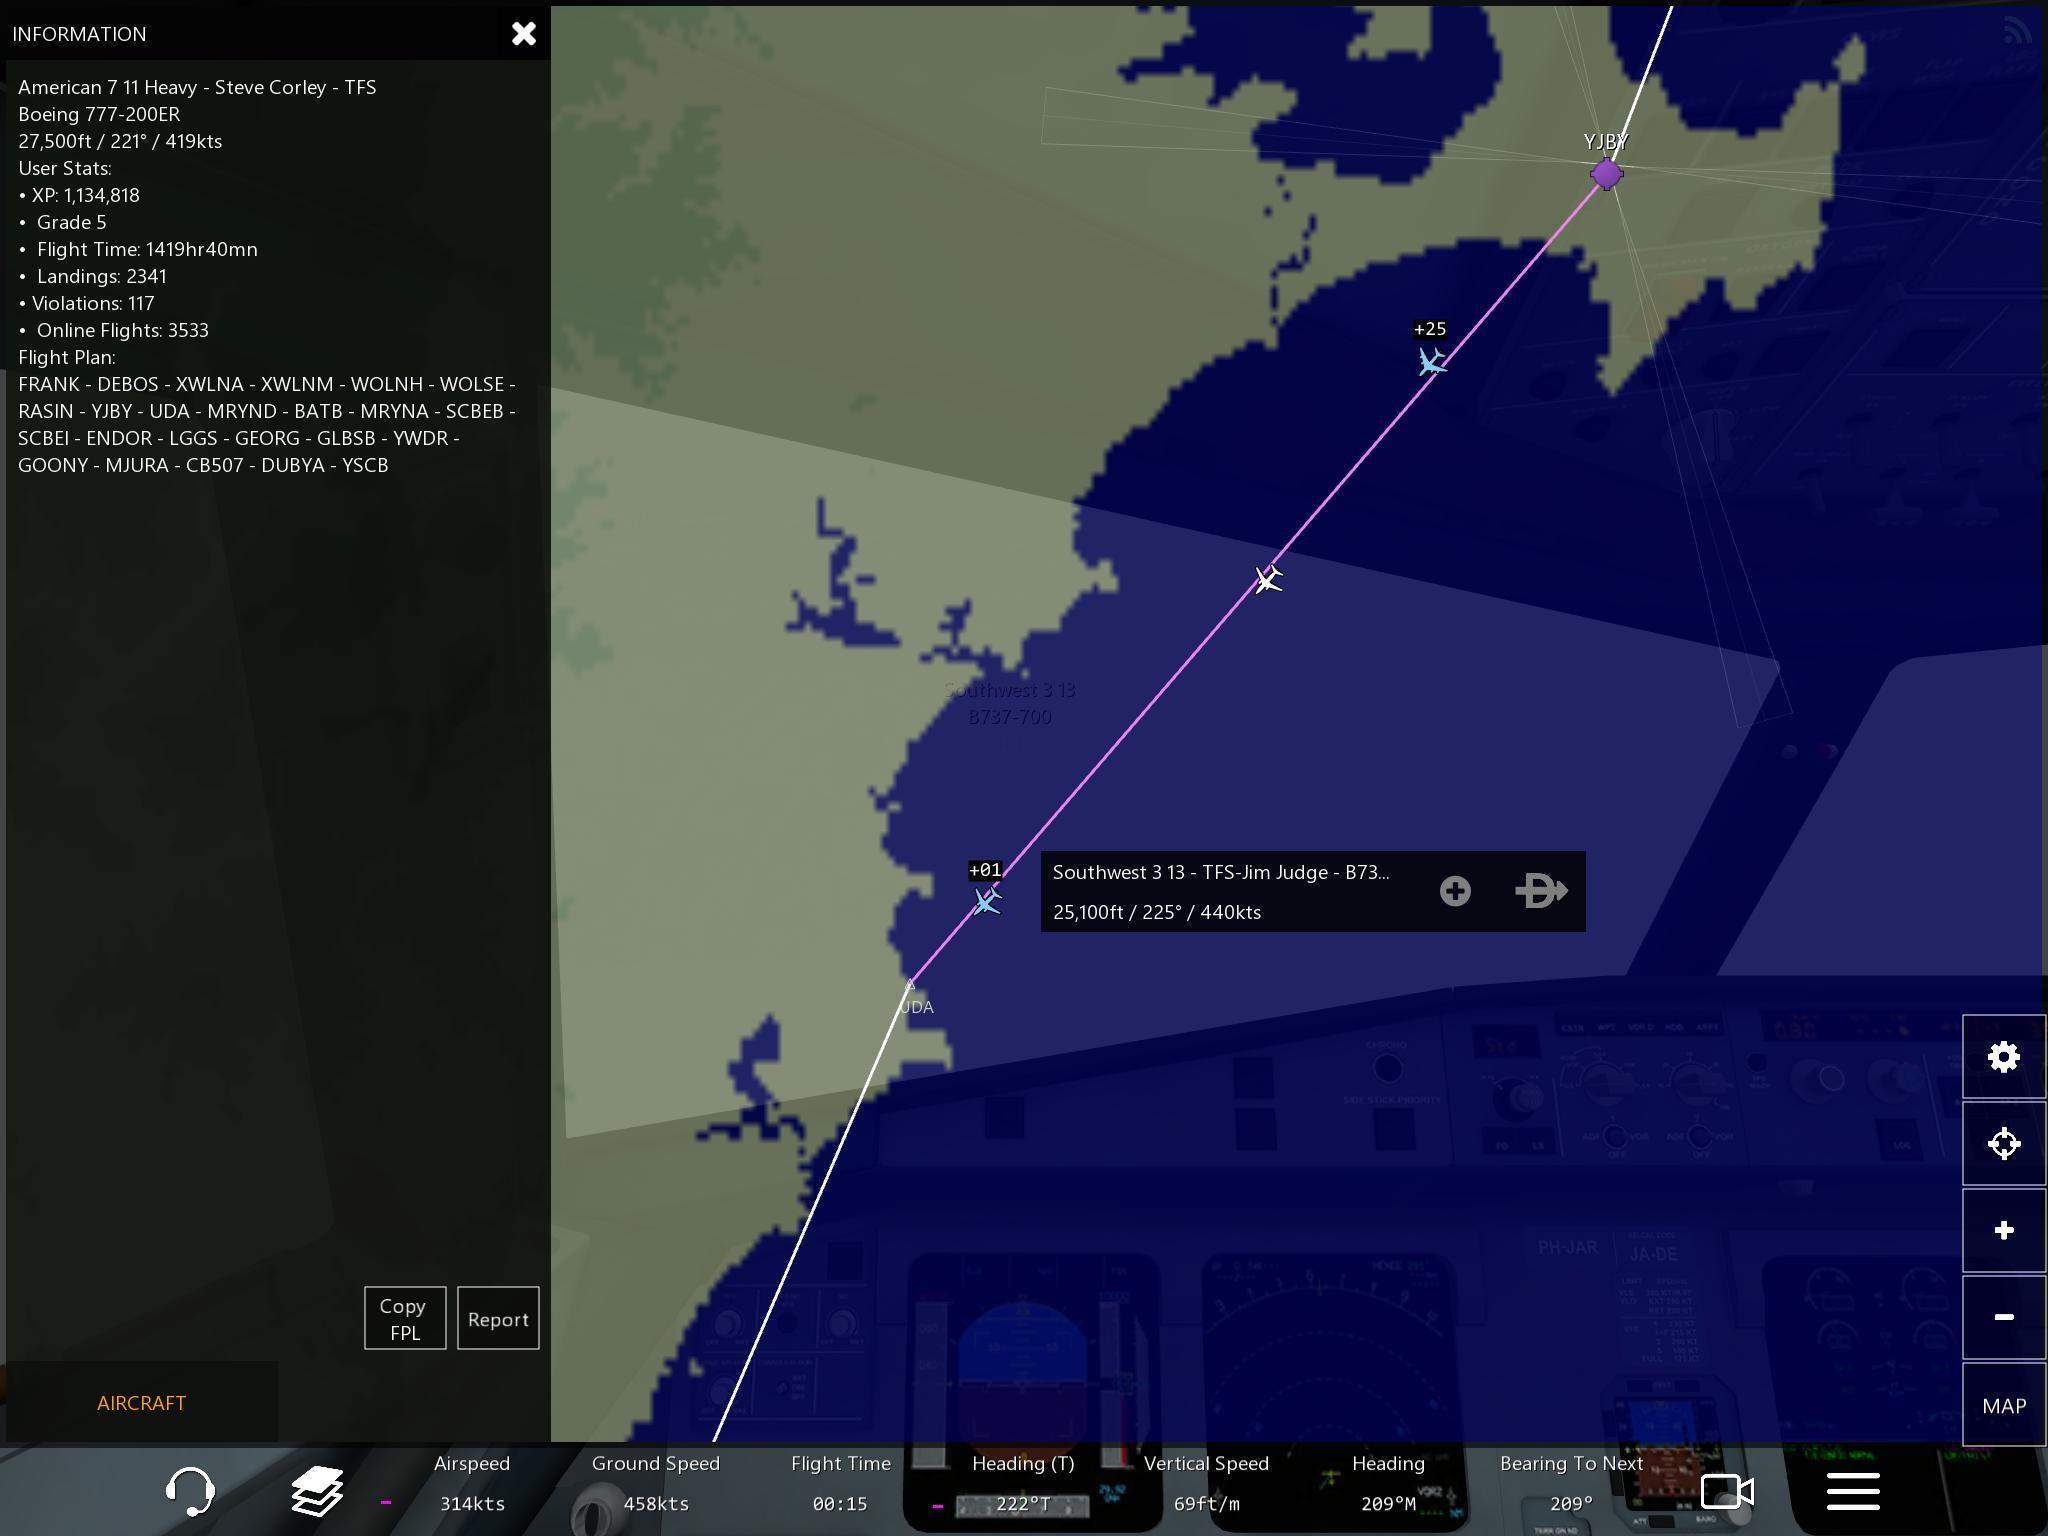The height and width of the screenshot is (1536, 2048).
Task: Open the camera view icon
Action: (1727, 1491)
